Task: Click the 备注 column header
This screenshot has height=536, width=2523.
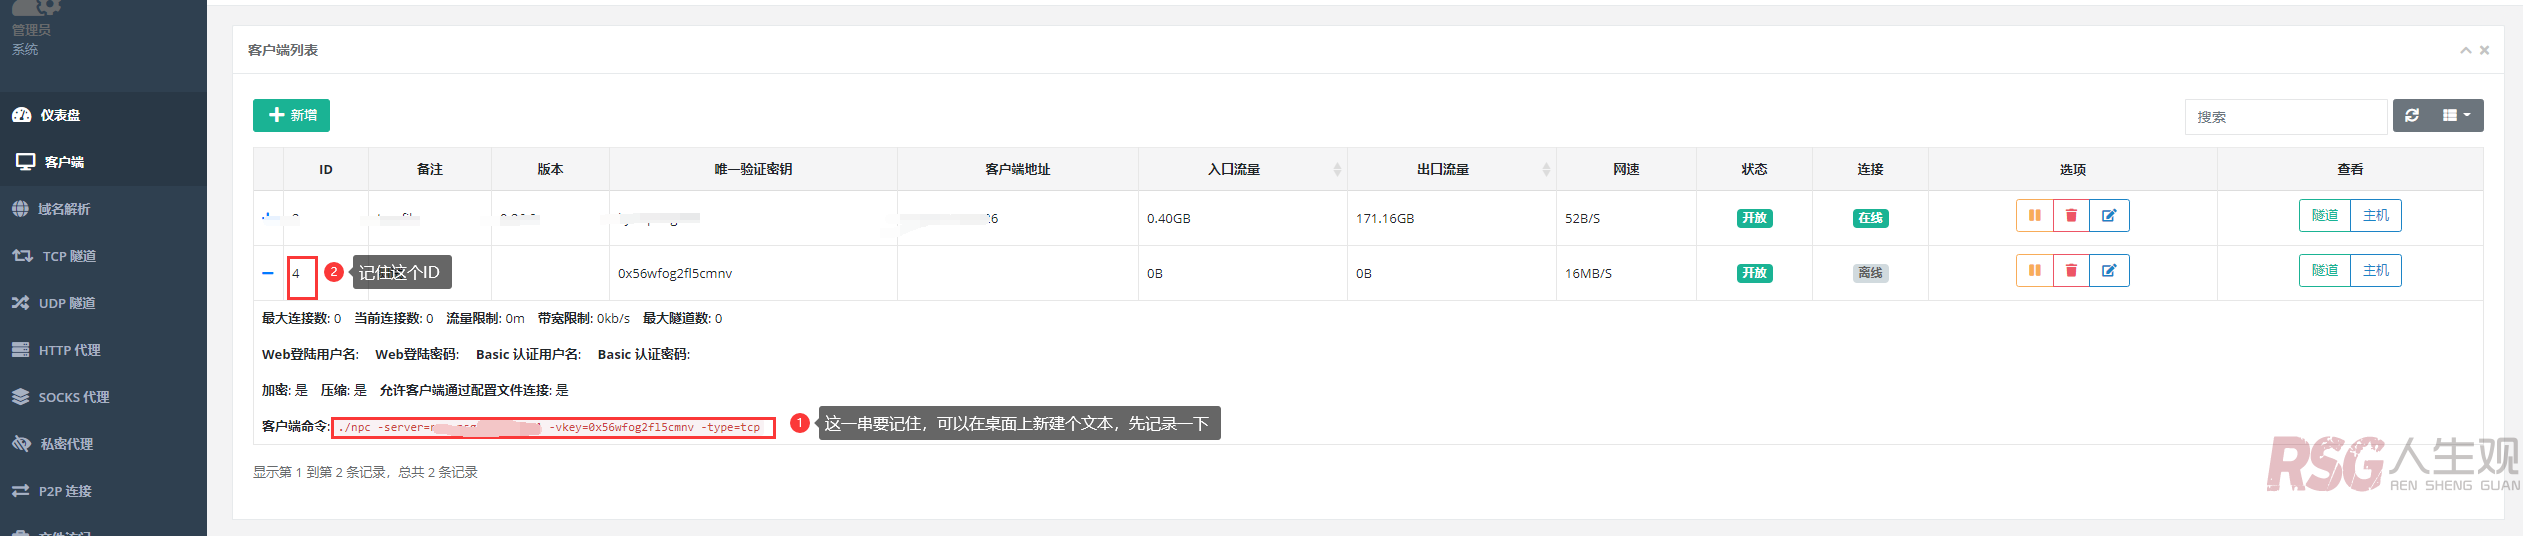Action: pyautogui.click(x=430, y=169)
